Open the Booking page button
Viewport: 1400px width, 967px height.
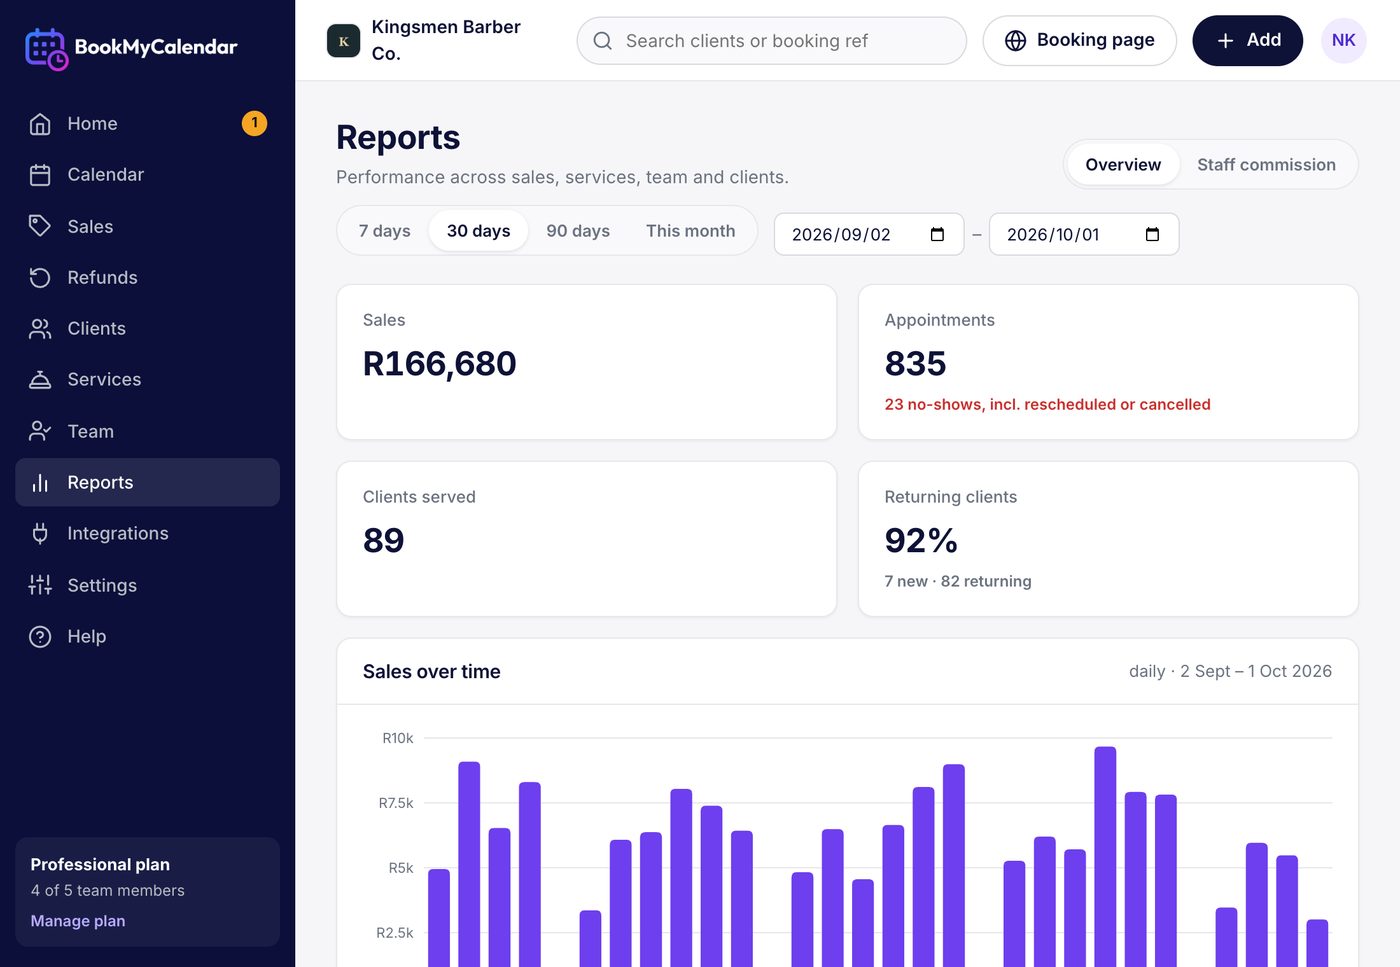[1079, 41]
